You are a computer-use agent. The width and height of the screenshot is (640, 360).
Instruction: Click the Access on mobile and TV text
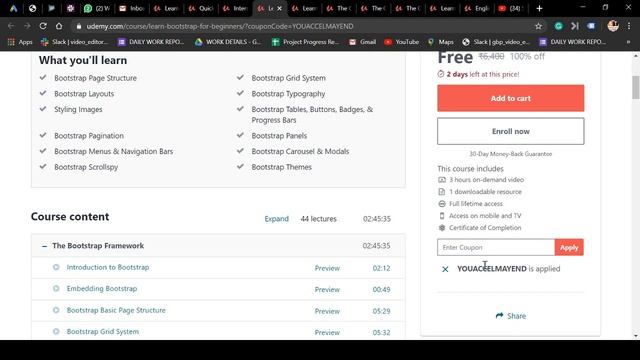tap(485, 216)
